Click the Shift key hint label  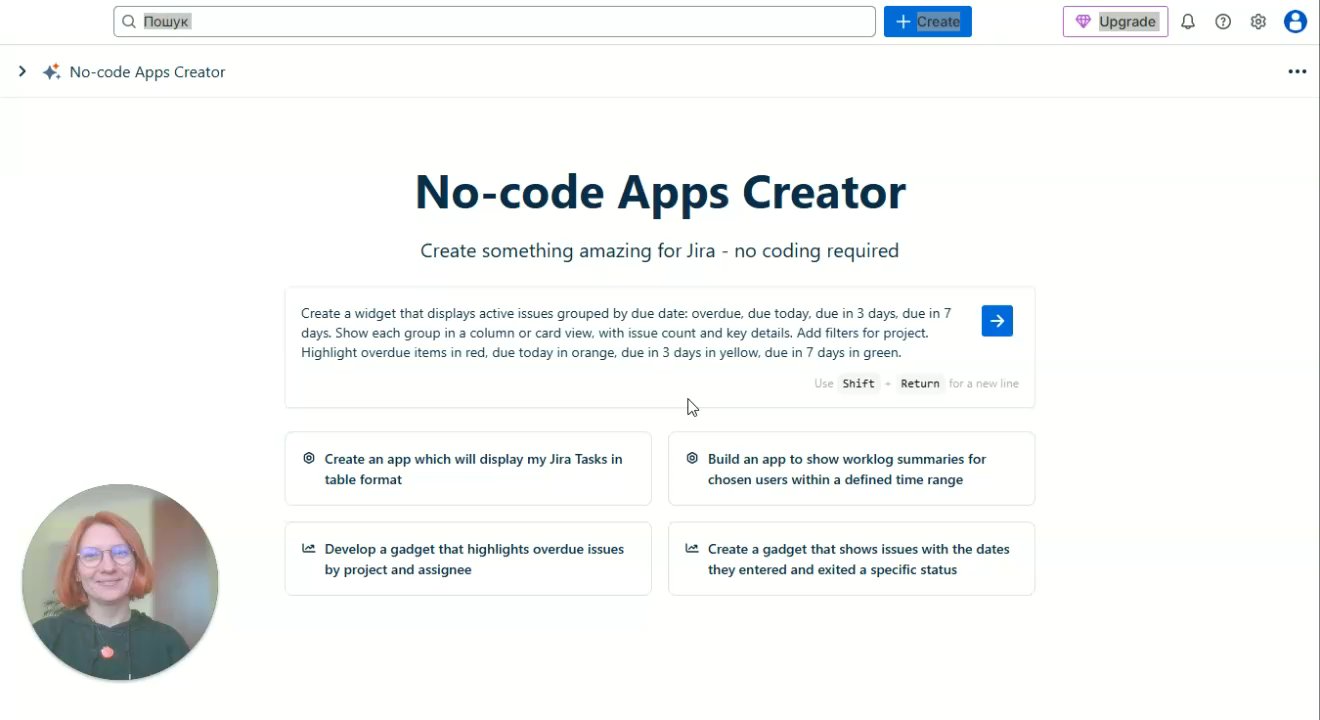tap(858, 384)
